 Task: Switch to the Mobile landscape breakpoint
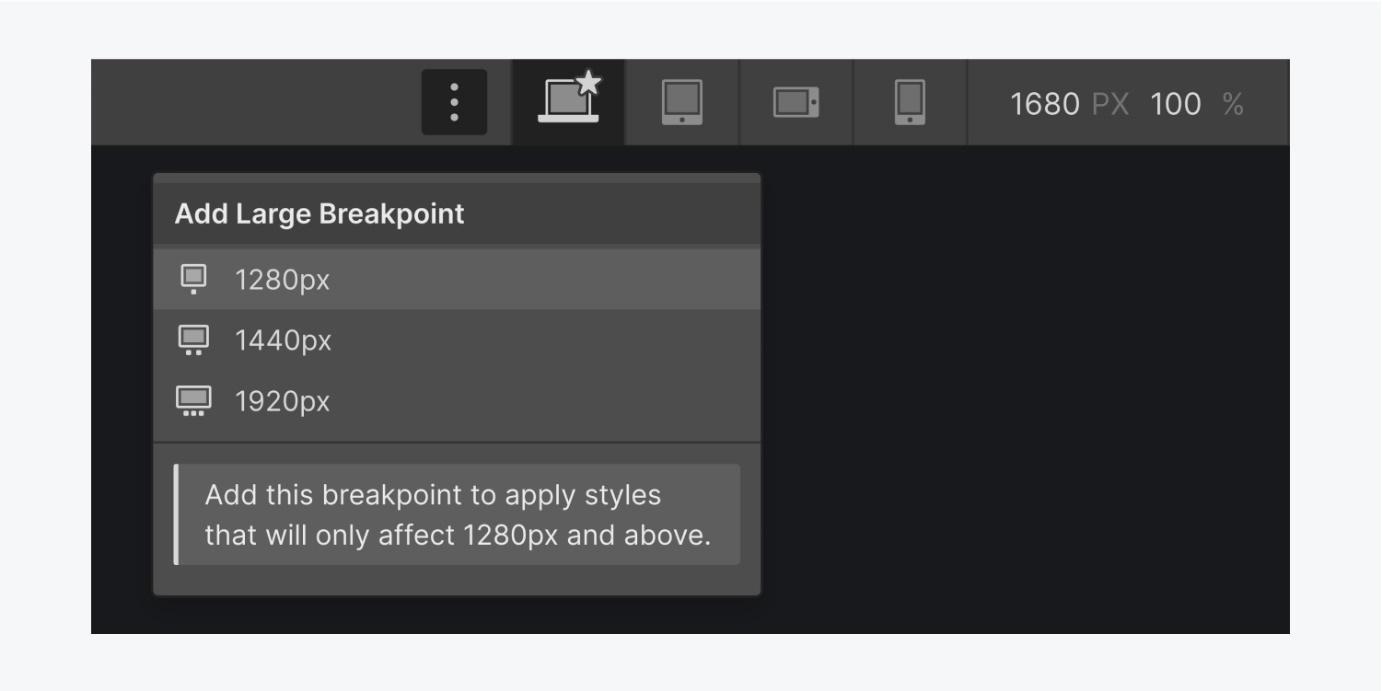coord(795,103)
